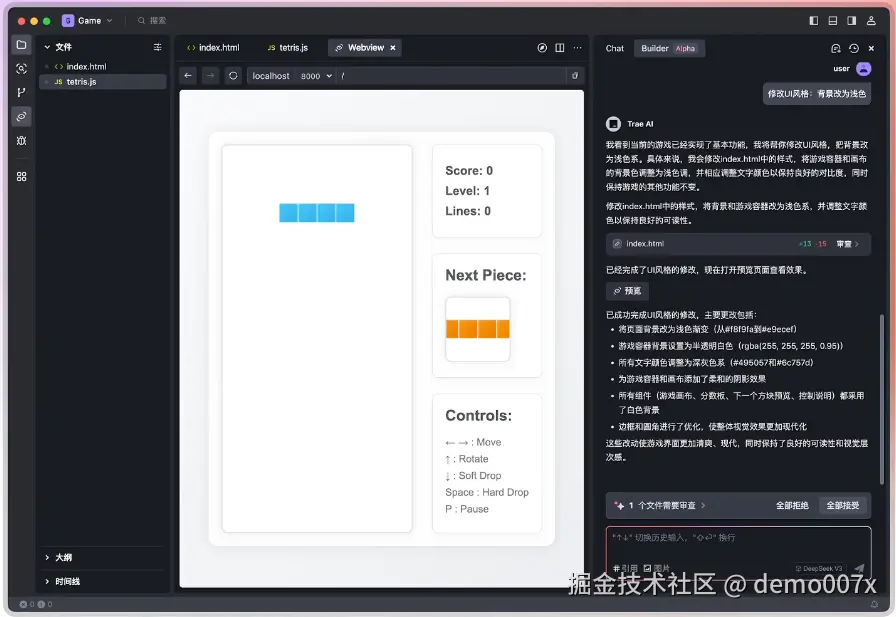Open index.html in the file tree
Viewport: 896px width, 617px height.
[86, 66]
